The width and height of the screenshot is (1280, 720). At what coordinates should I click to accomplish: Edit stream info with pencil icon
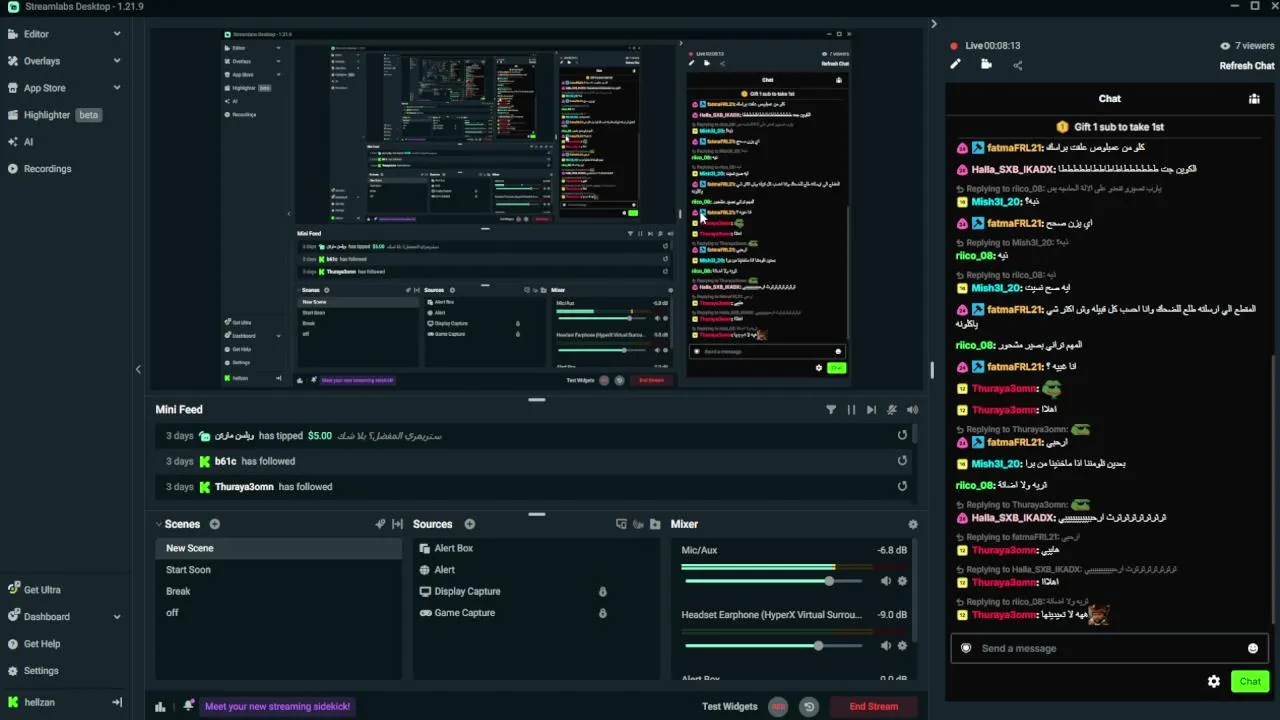(956, 65)
